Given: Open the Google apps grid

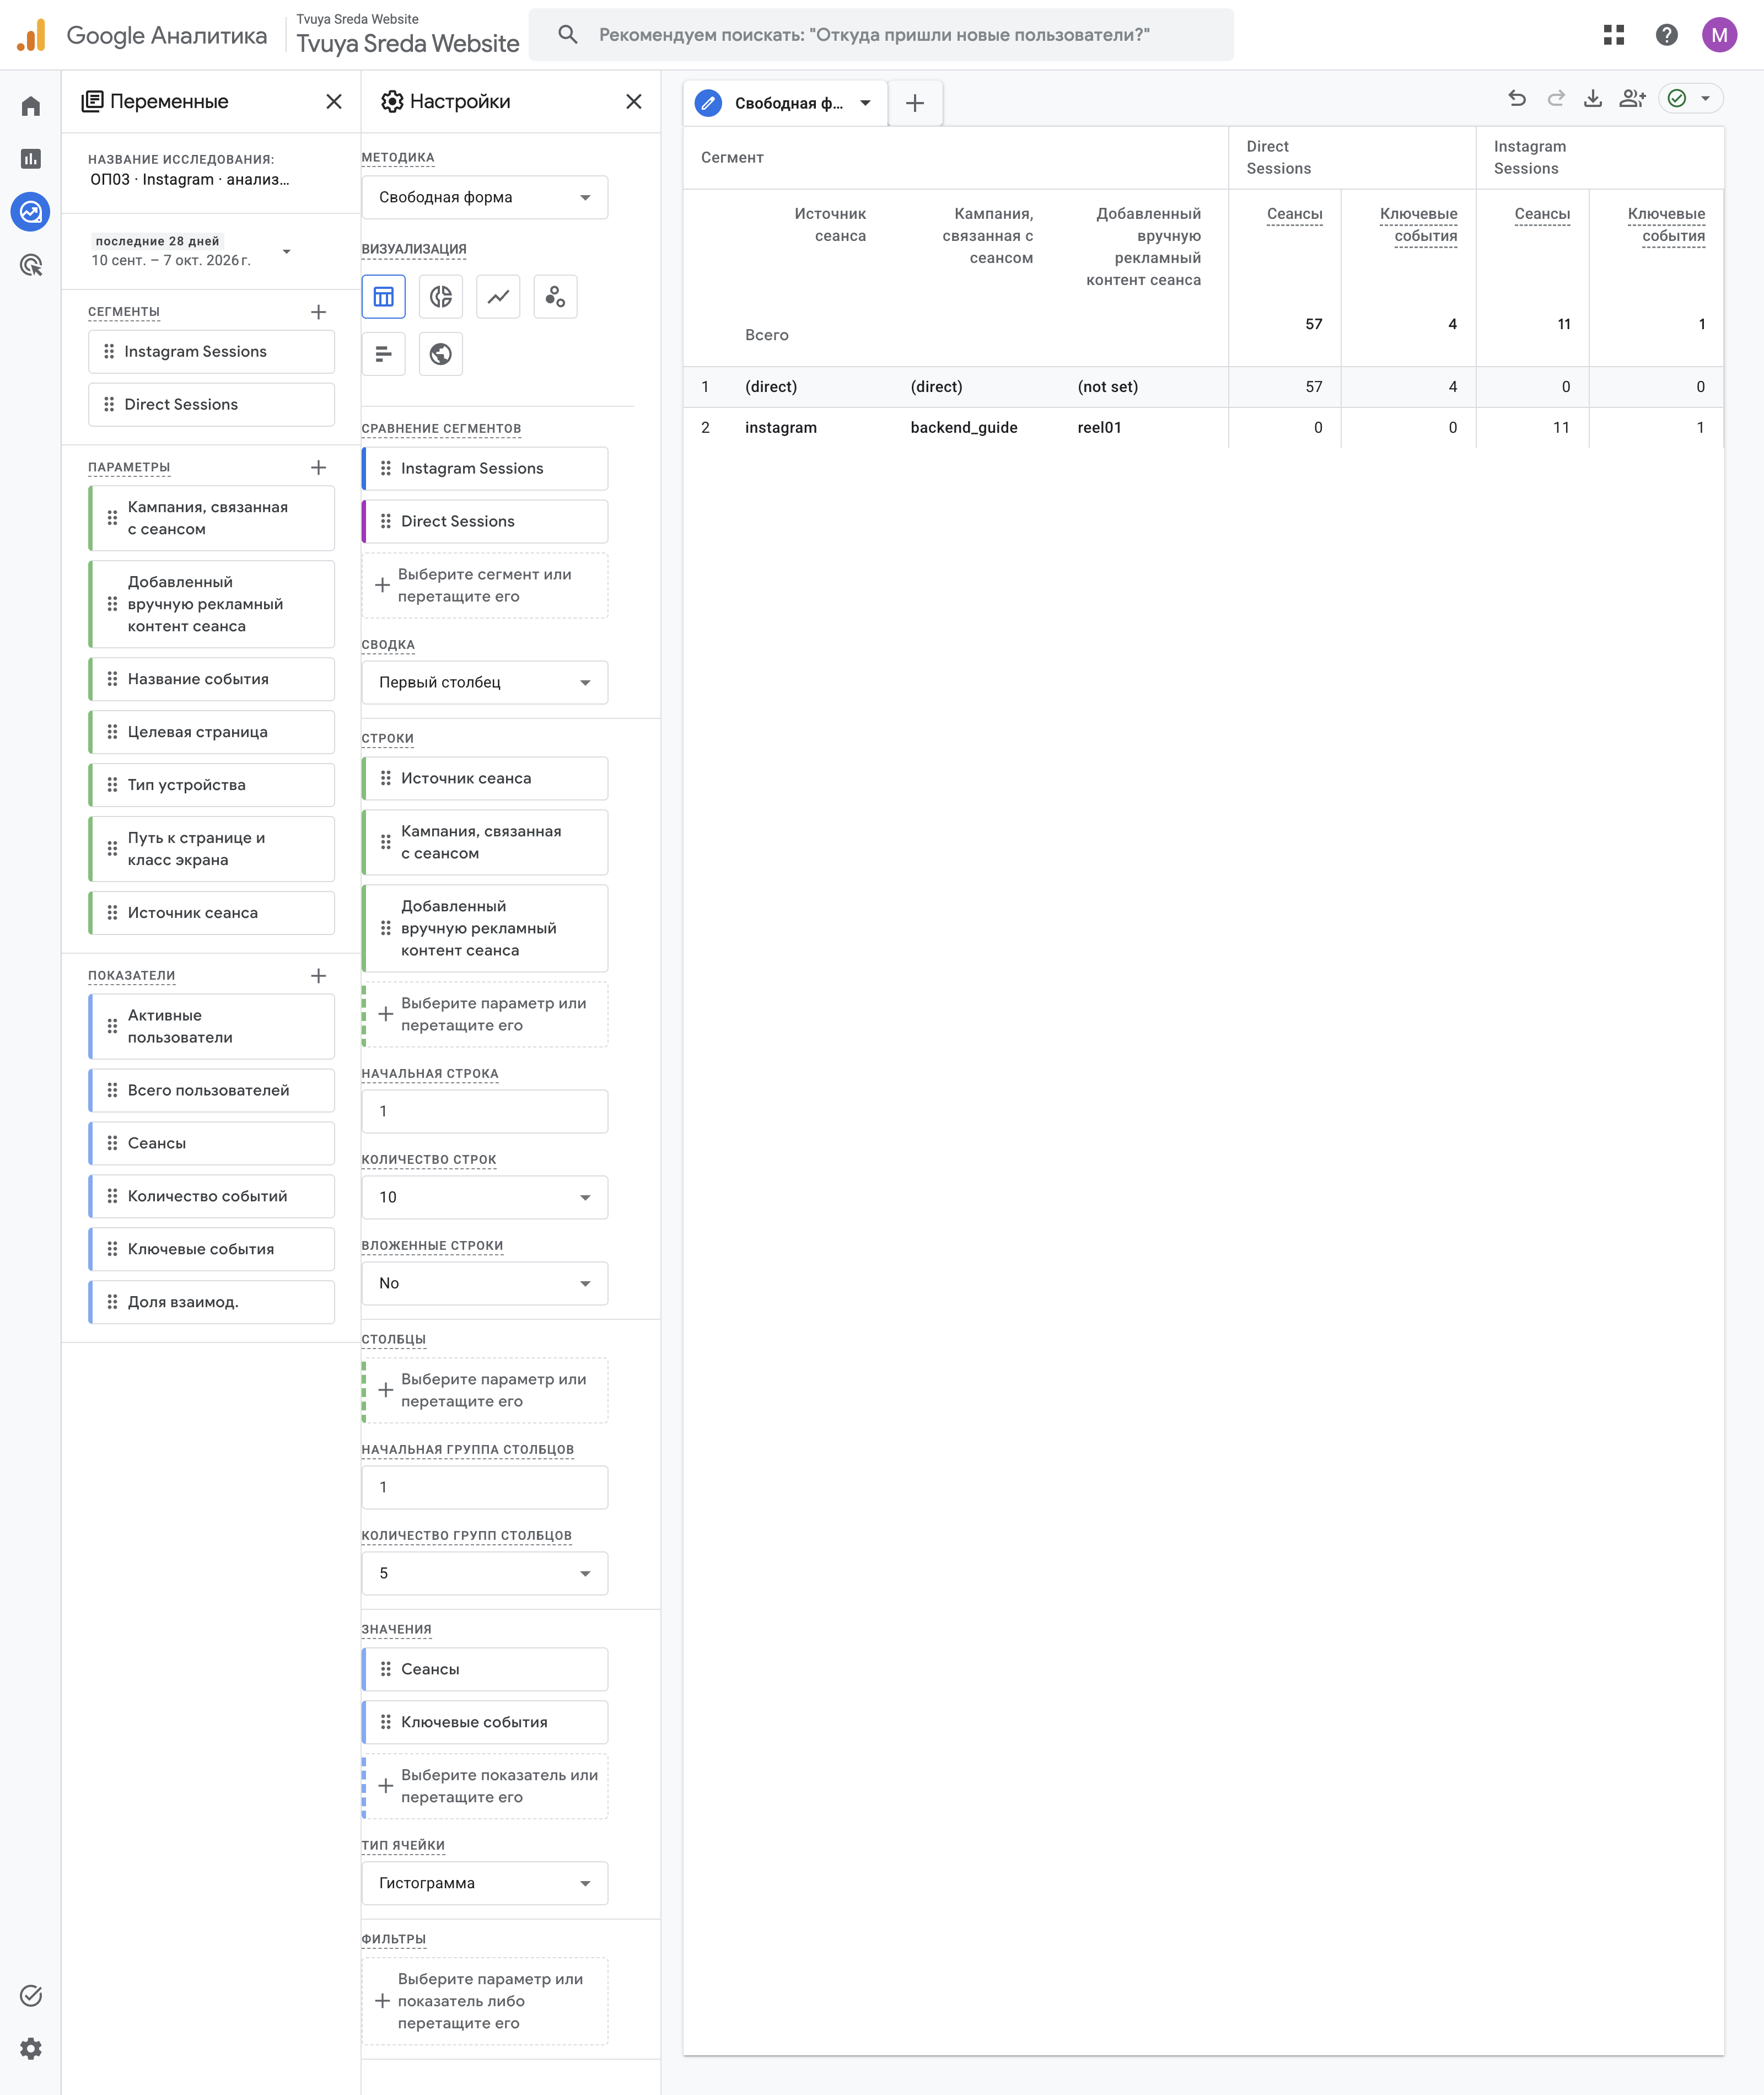Looking at the screenshot, I should pyautogui.click(x=1614, y=35).
